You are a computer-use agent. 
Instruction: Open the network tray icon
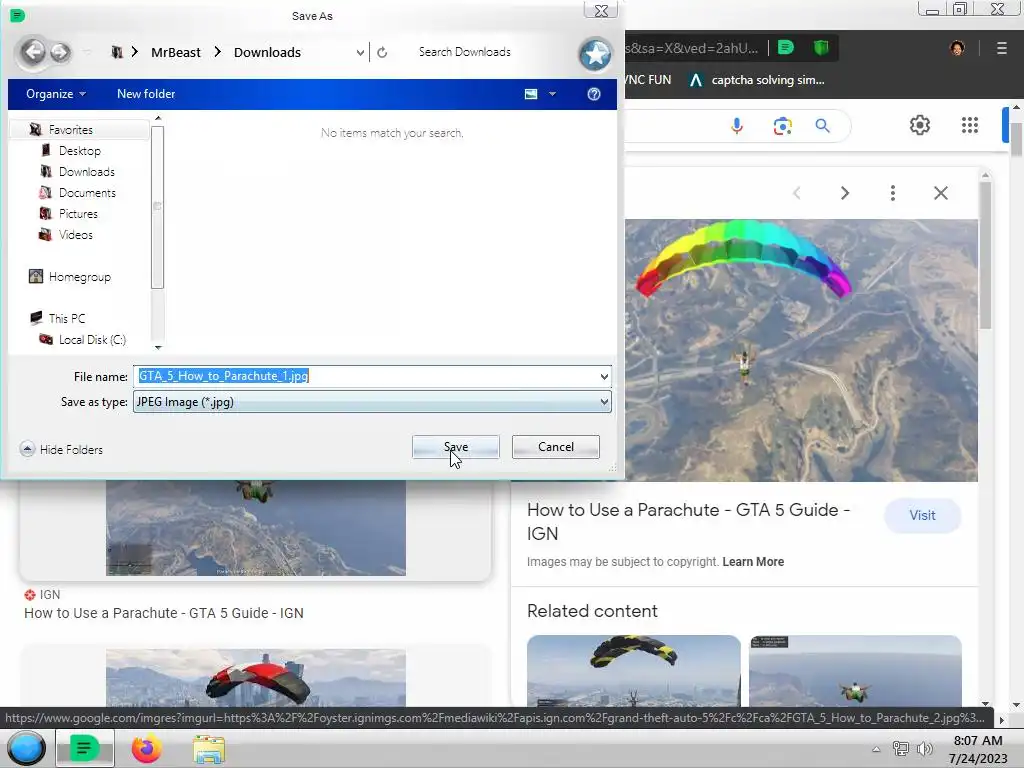[x=901, y=749]
